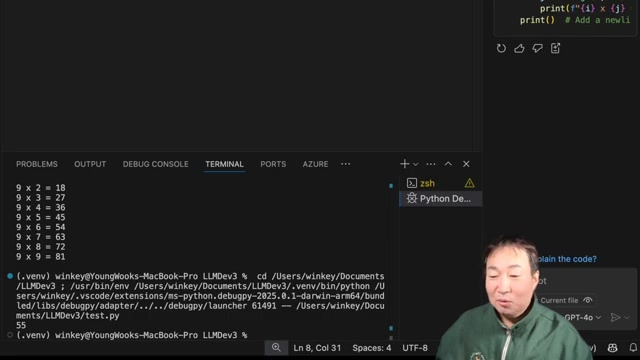Maximize the panel size with the up chevron
Image resolution: width=640 pixels, height=360 pixels.
448,164
